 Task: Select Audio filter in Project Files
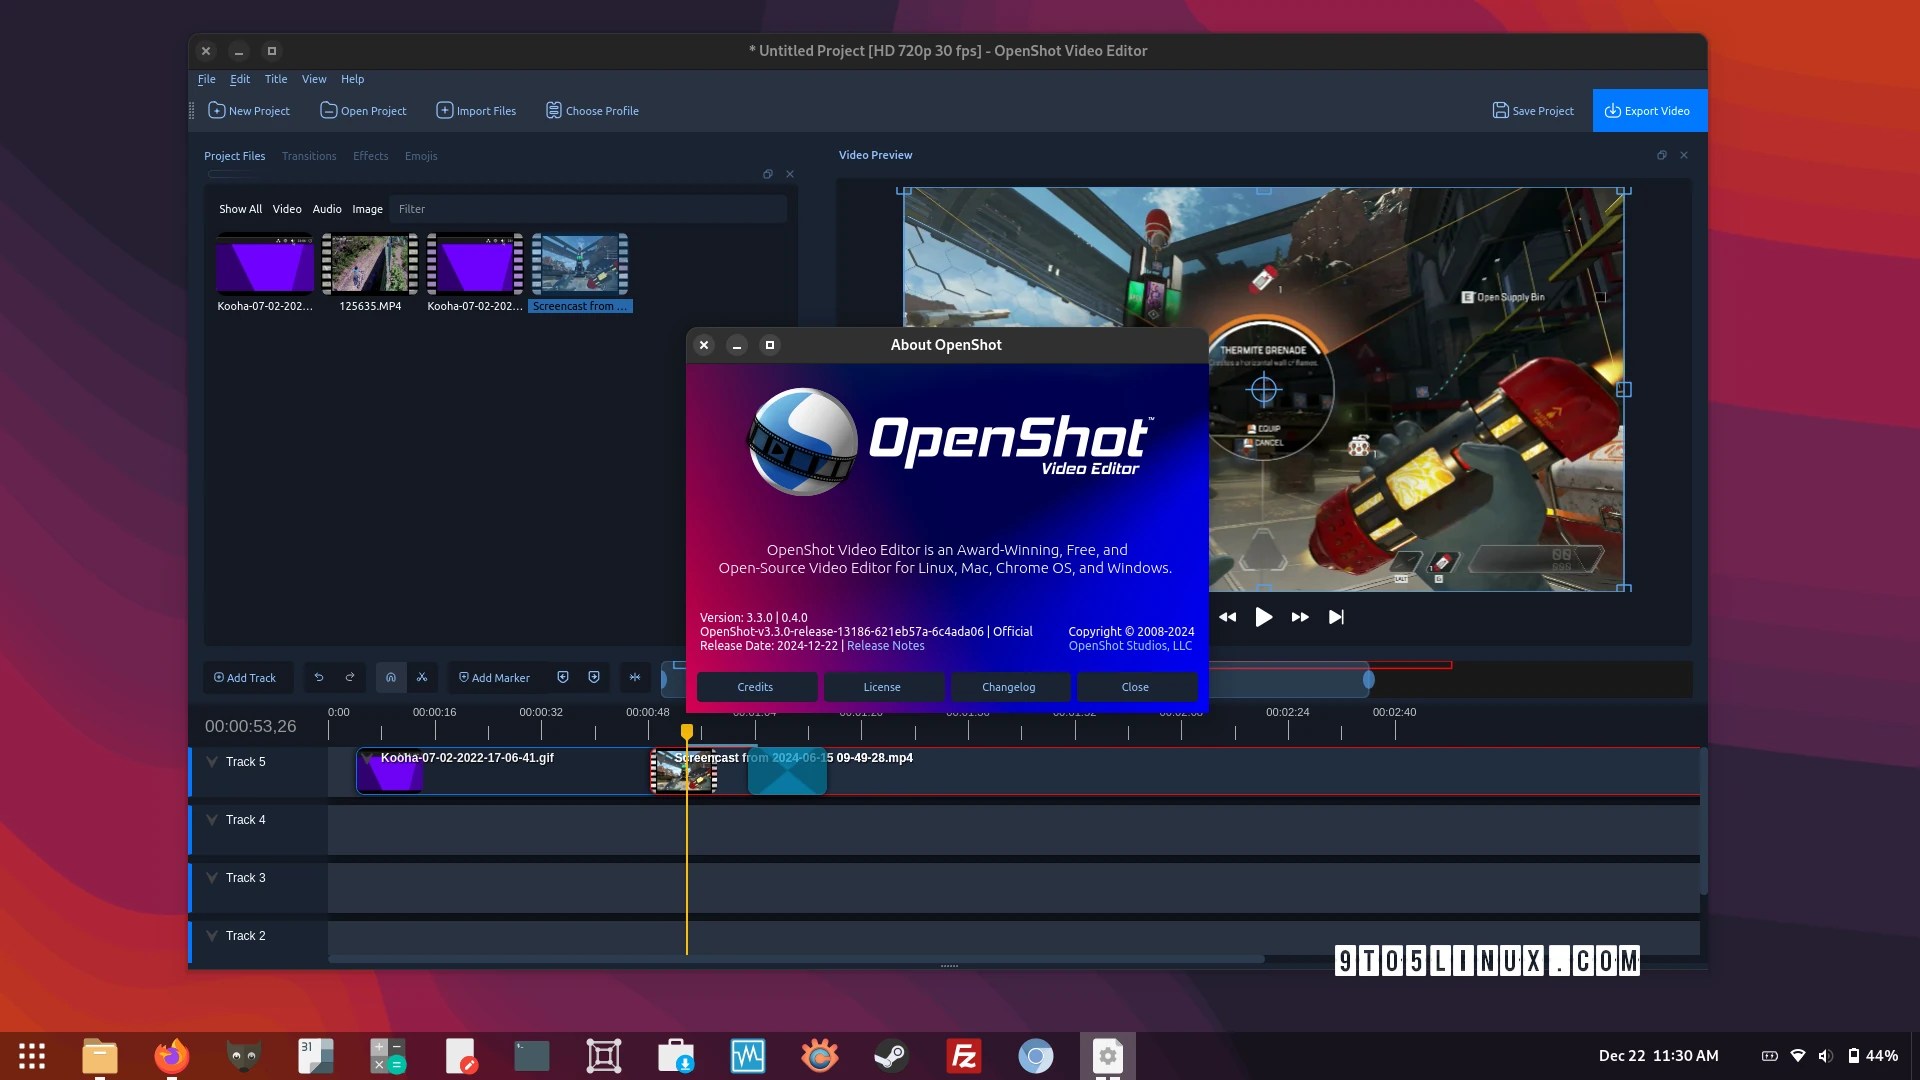click(327, 209)
